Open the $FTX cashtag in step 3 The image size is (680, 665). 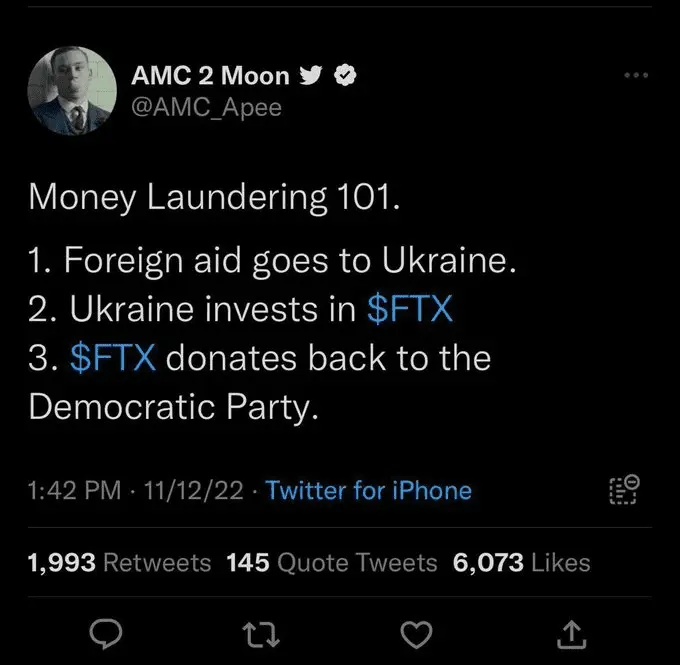(114, 357)
